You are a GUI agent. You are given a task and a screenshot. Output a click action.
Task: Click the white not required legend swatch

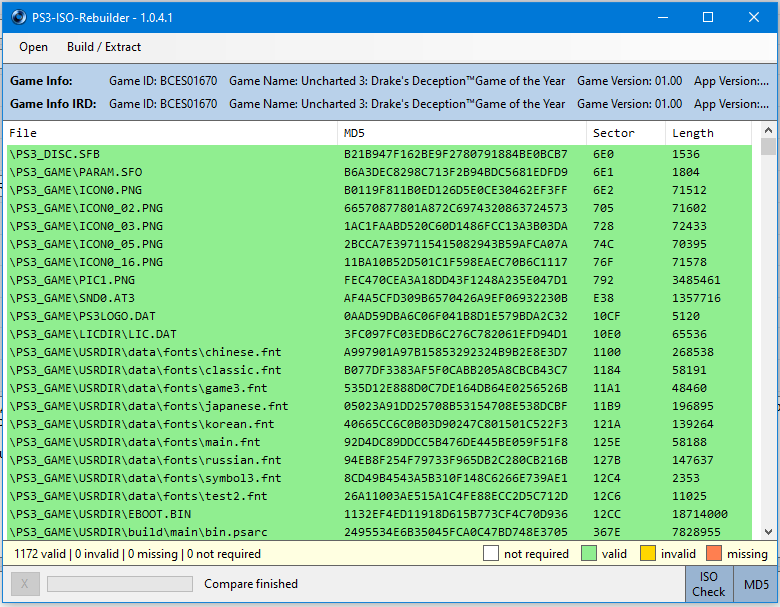pyautogui.click(x=490, y=554)
